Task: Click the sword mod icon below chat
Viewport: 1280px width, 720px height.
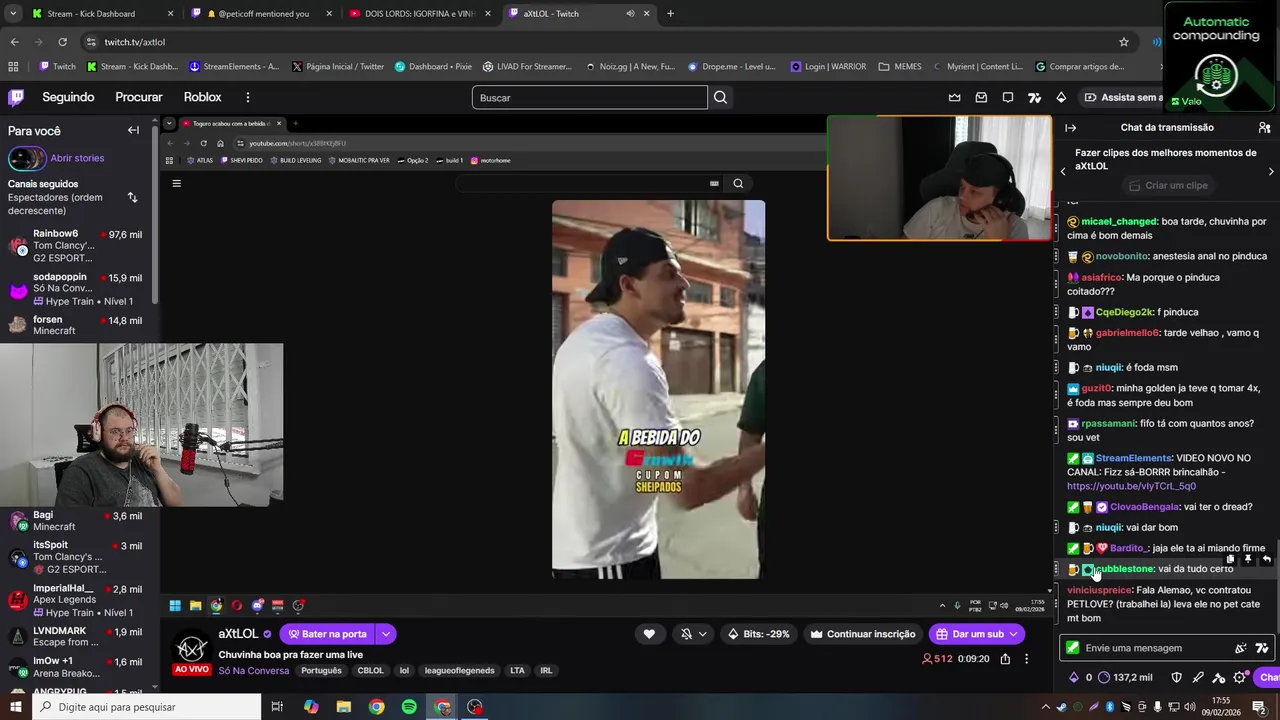Action: (x=1198, y=677)
